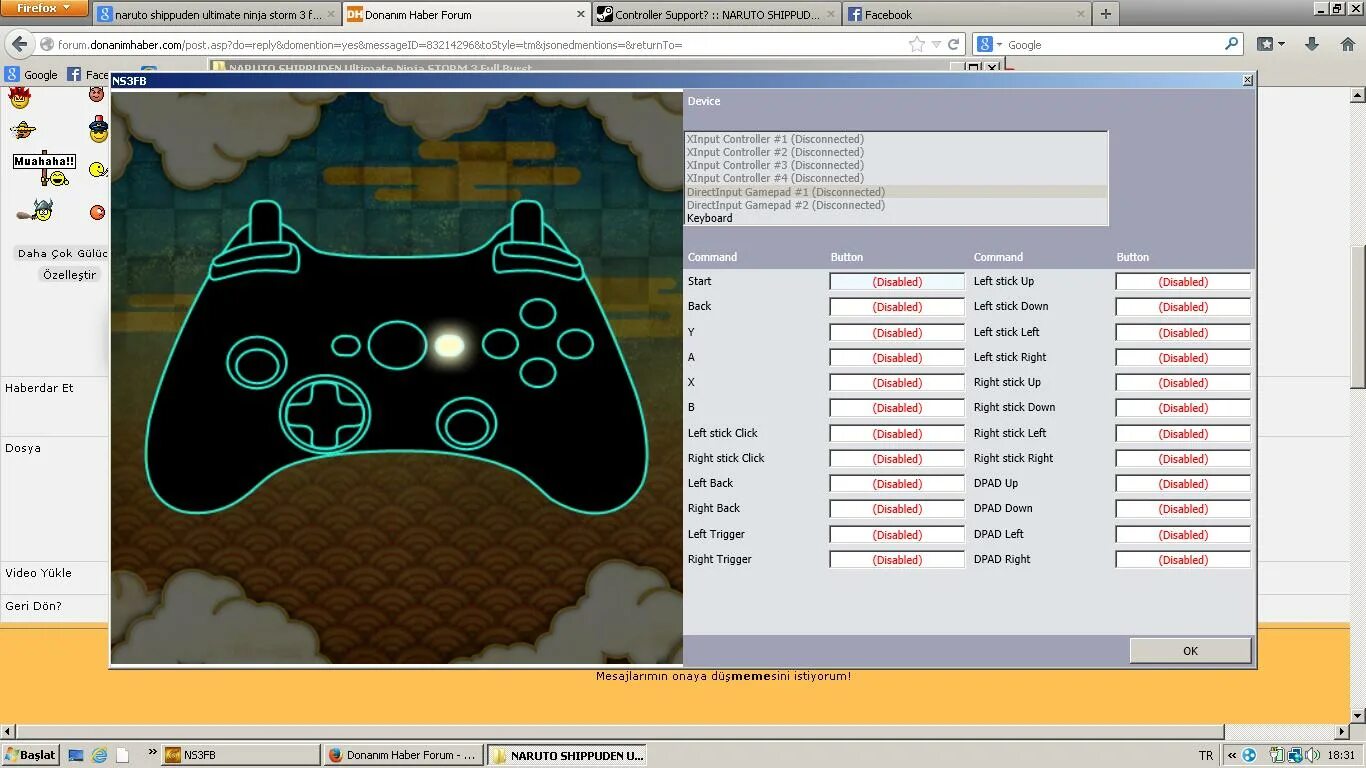1366x768 pixels.
Task: Click DPAD Right button field
Action: click(x=1183, y=560)
